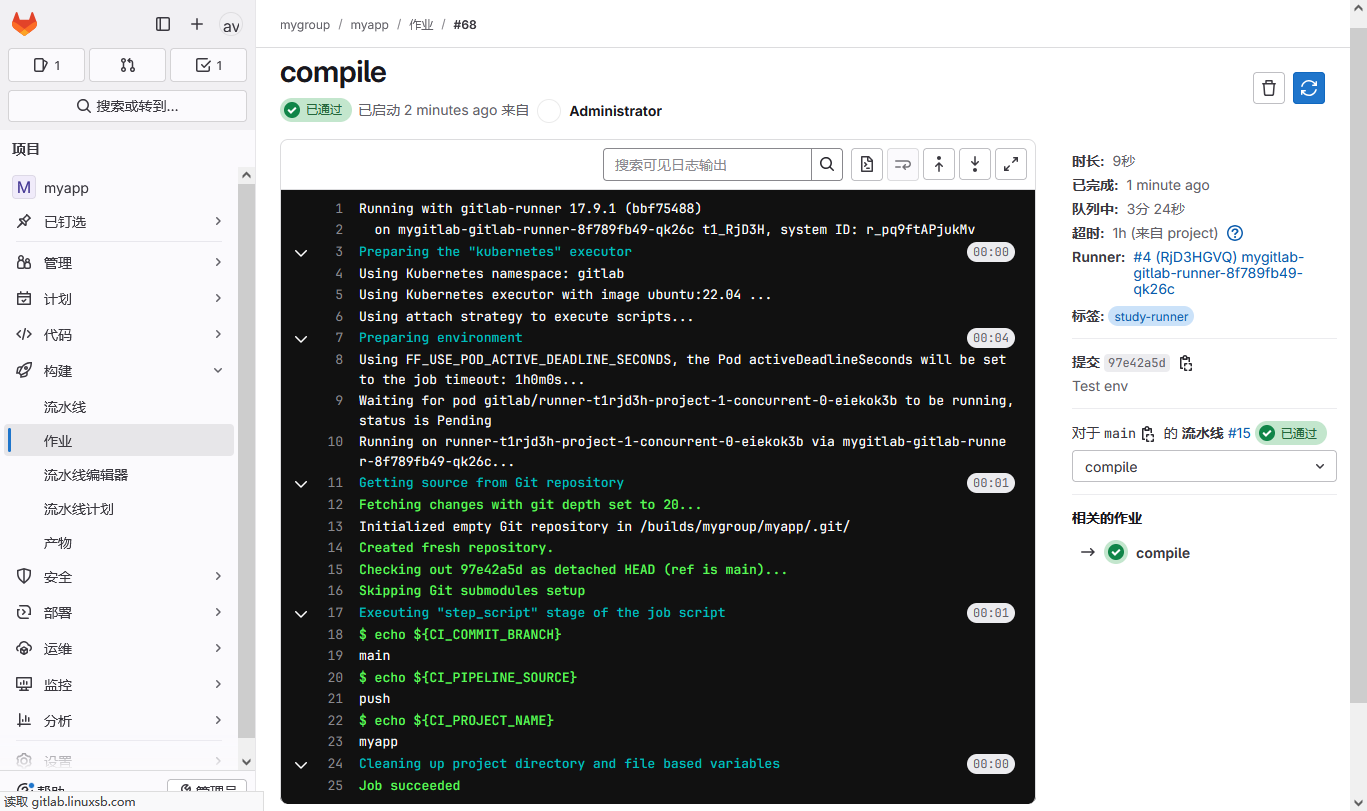This screenshot has width=1367, height=811.
Task: Click the scroll to bottom log icon
Action: tap(975, 164)
